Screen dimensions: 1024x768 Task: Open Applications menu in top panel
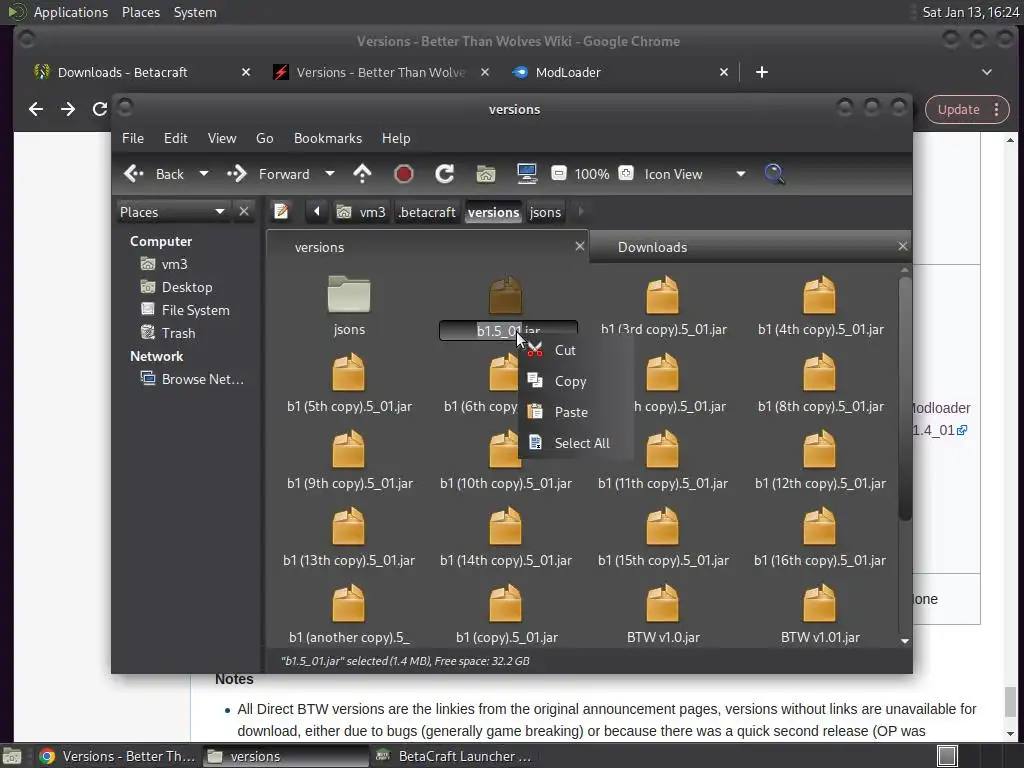pyautogui.click(x=71, y=12)
